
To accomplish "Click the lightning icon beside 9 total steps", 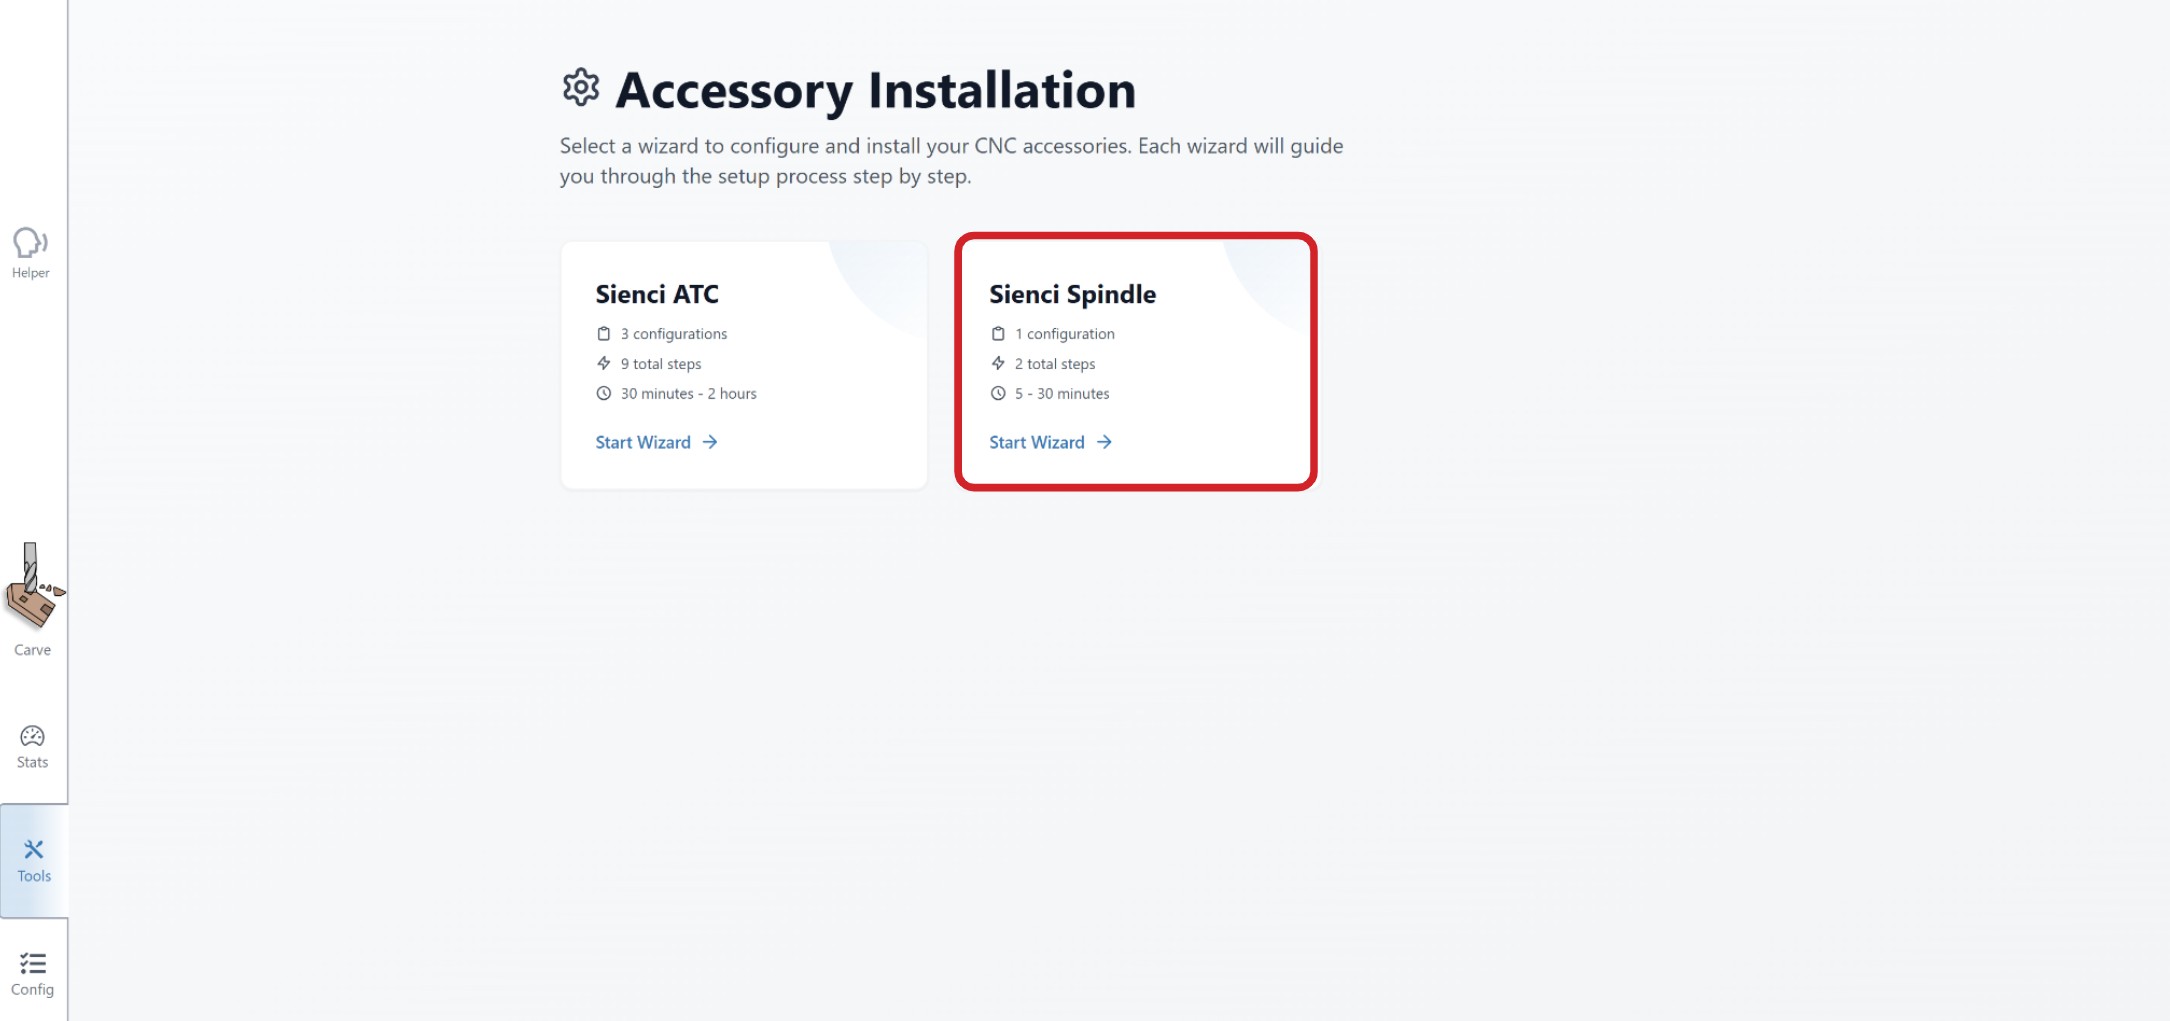I will pos(604,364).
